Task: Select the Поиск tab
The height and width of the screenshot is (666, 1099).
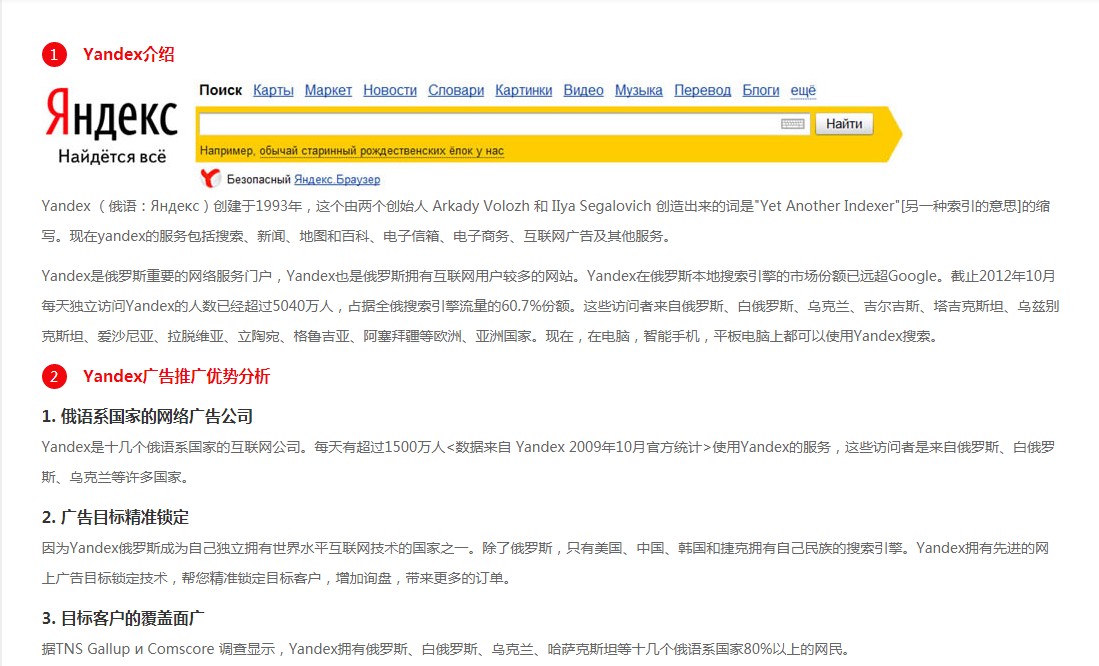Action: pyautogui.click(x=220, y=90)
